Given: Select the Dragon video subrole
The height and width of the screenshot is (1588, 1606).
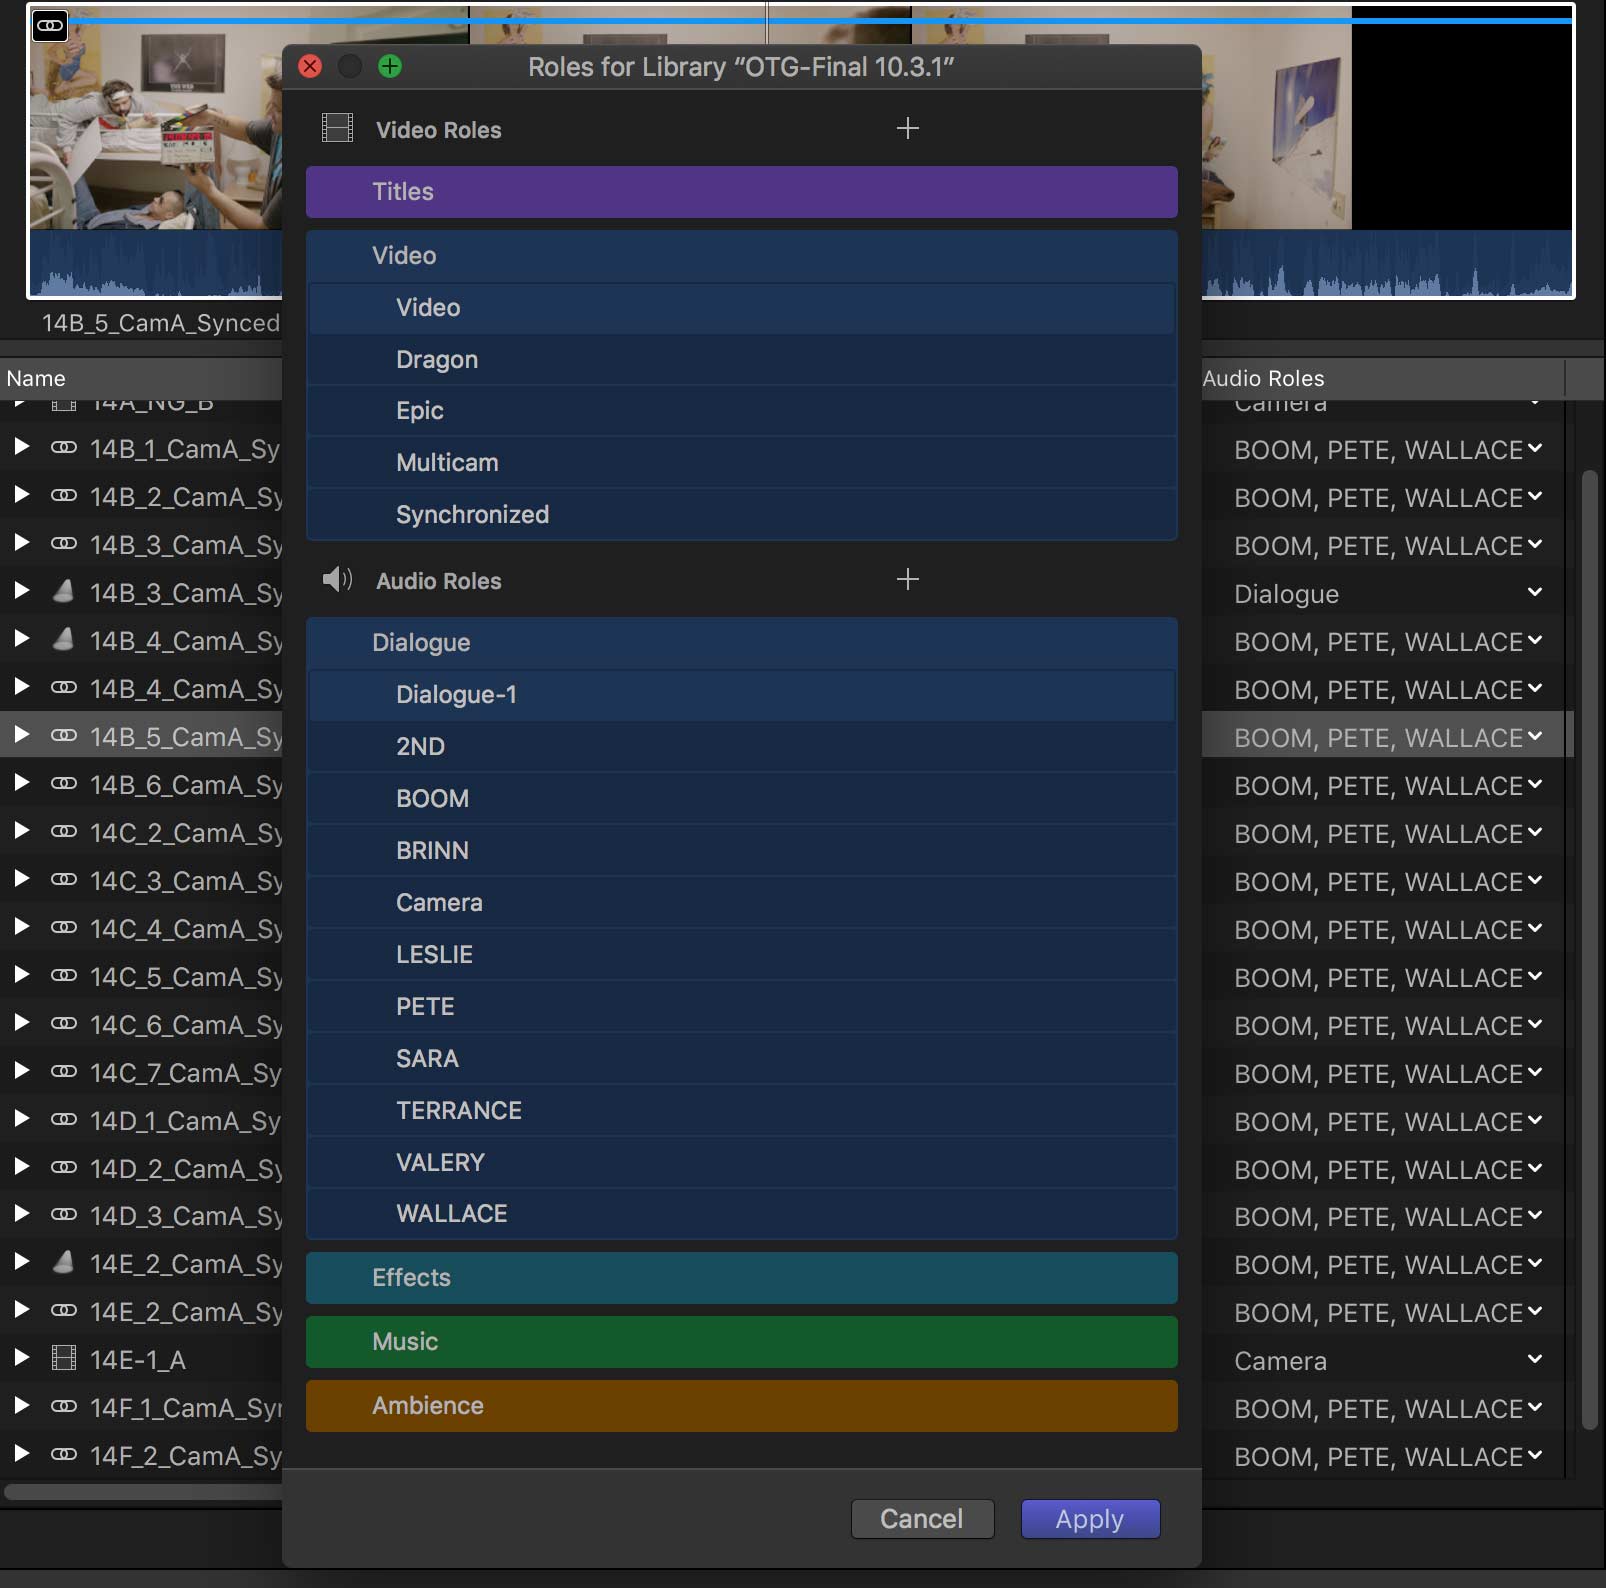Looking at the screenshot, I should click(x=741, y=360).
